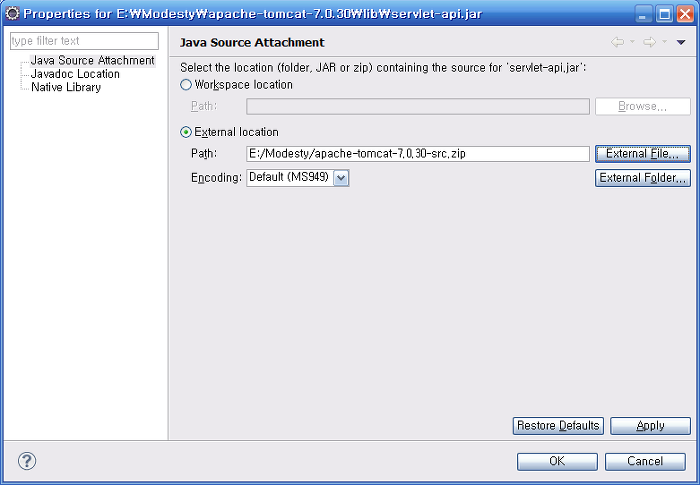Close the Properties dialog window
The width and height of the screenshot is (700, 485).
coord(685,14)
